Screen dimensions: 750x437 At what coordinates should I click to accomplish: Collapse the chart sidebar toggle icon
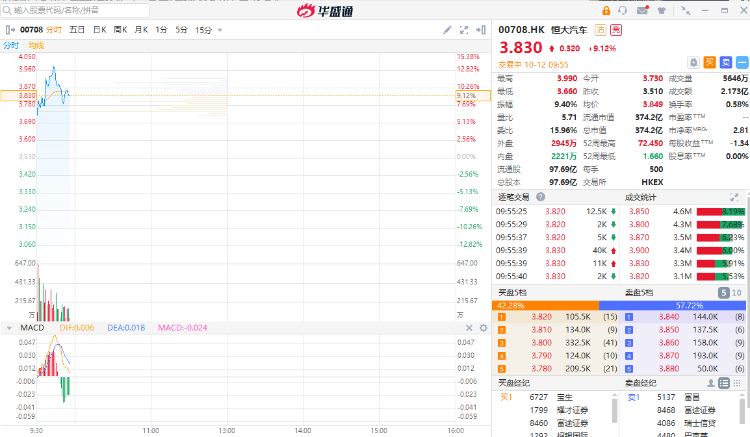click(x=9, y=30)
